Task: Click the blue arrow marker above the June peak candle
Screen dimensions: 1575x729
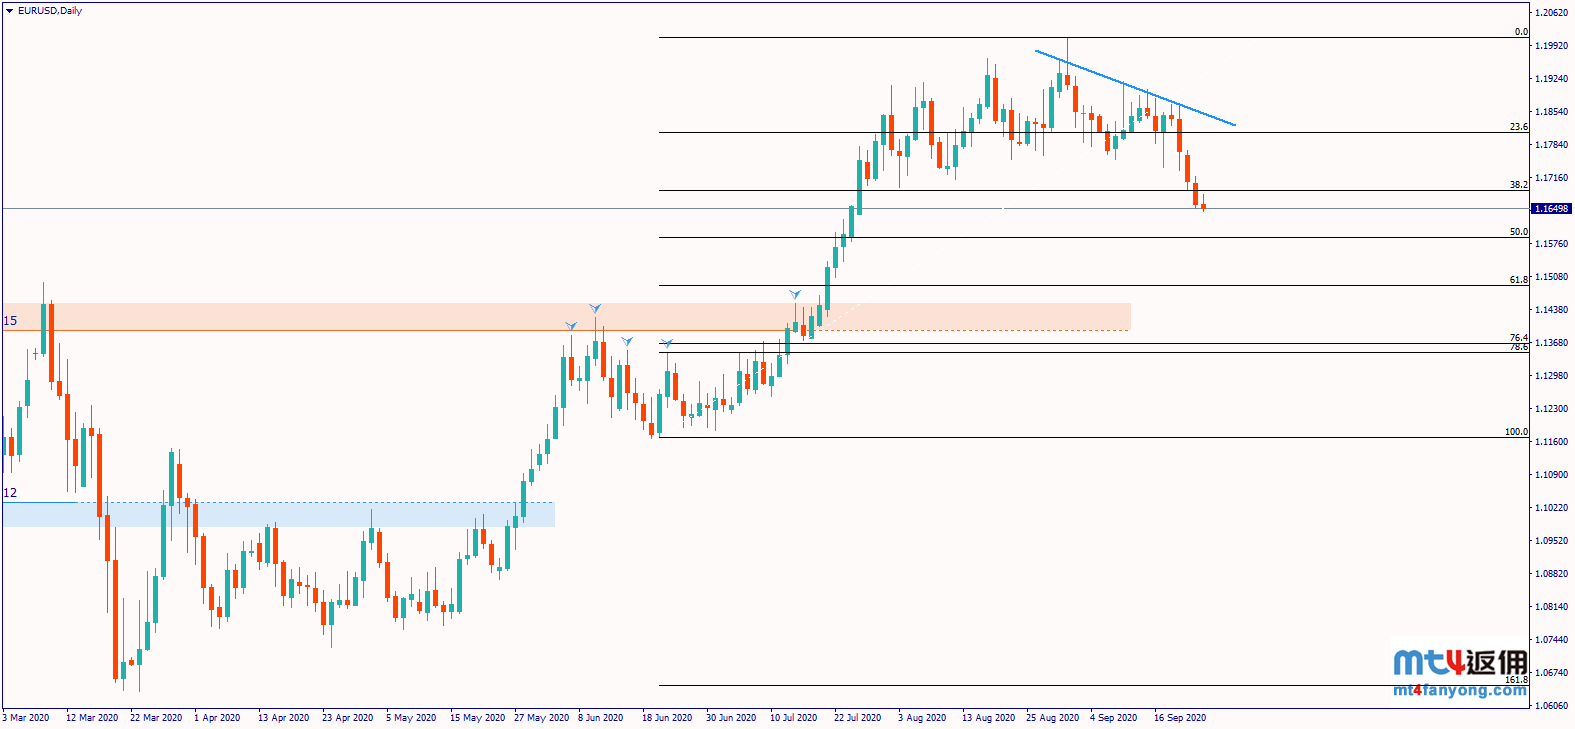Action: [595, 308]
